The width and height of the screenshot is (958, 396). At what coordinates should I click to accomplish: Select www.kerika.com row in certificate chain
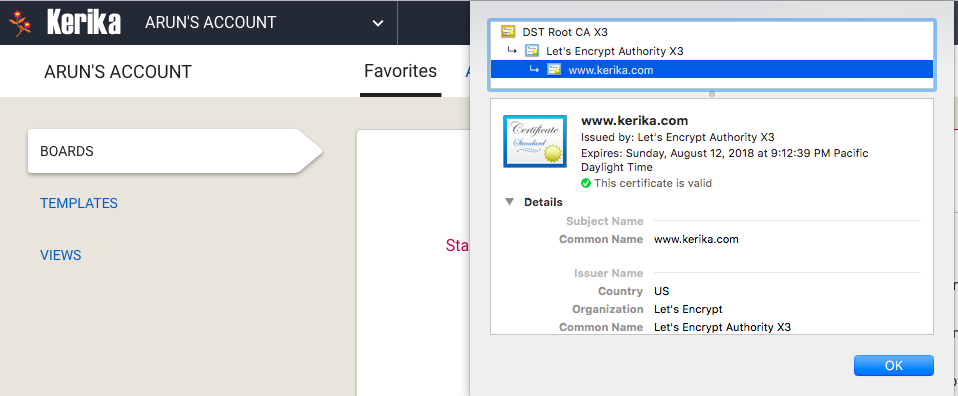pyautogui.click(x=712, y=70)
